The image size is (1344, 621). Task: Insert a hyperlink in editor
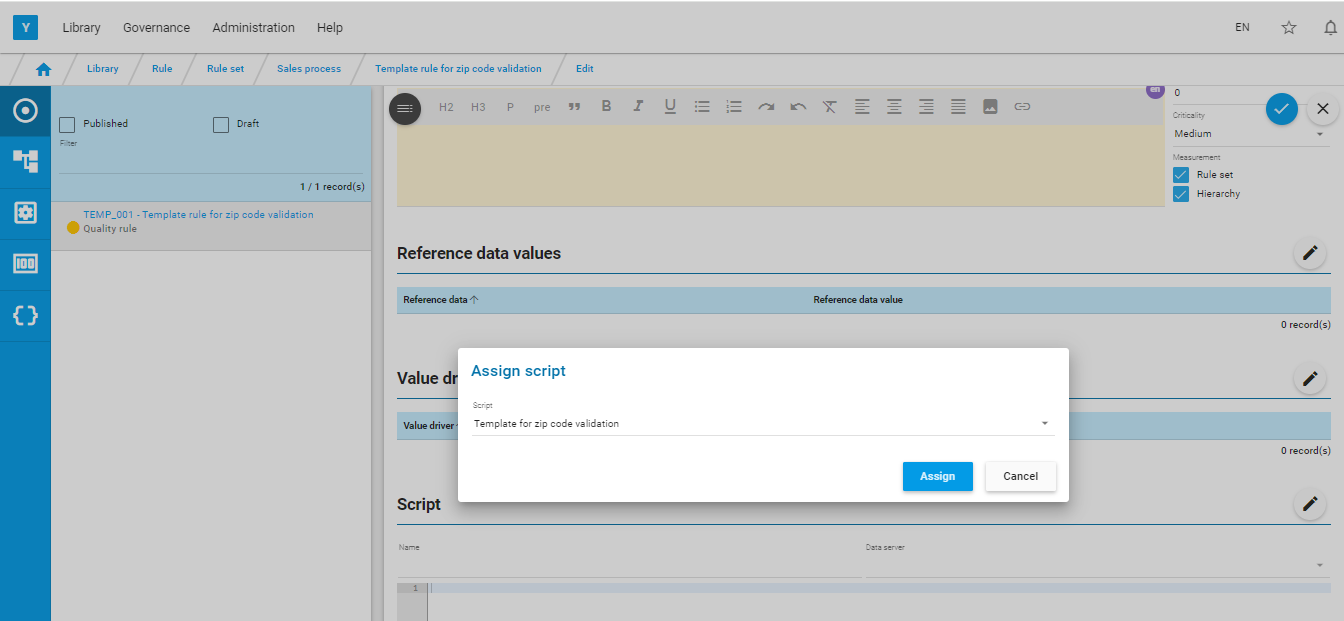(1022, 106)
